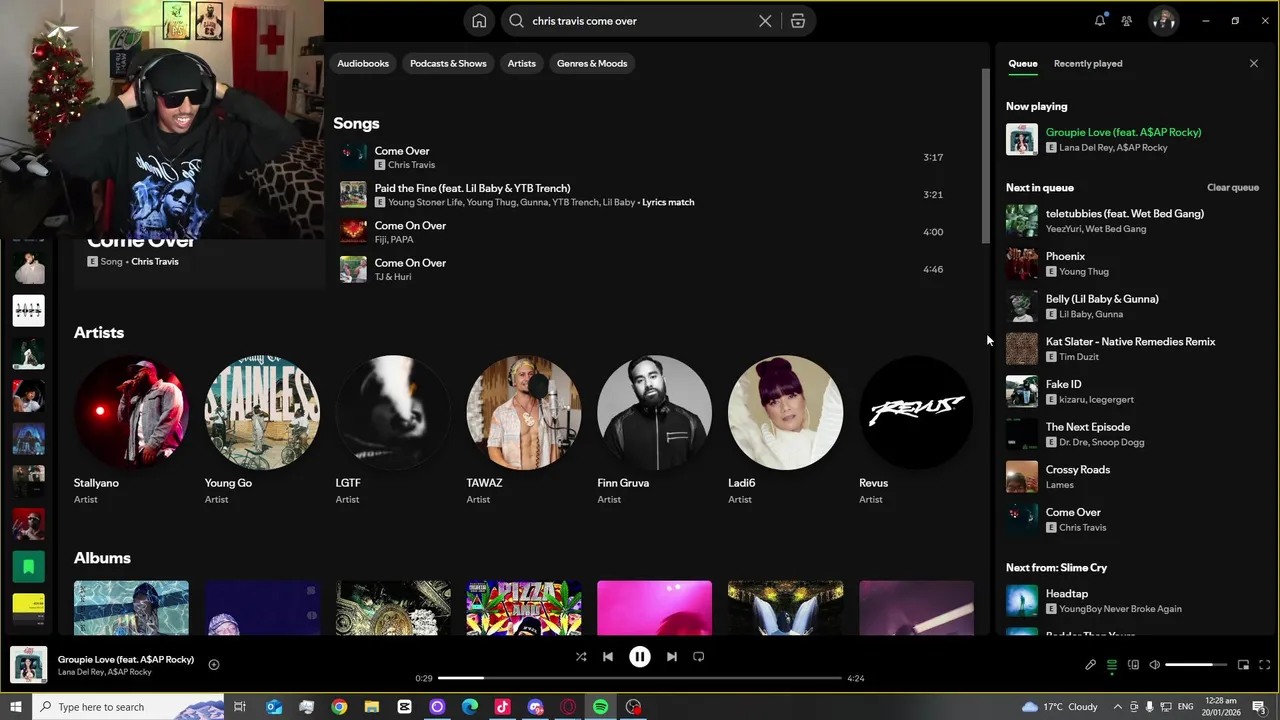The height and width of the screenshot is (720, 1280).
Task: Open Lana Del Rey, A$AP Rocky artist link under Now playing
Action: tap(1113, 148)
